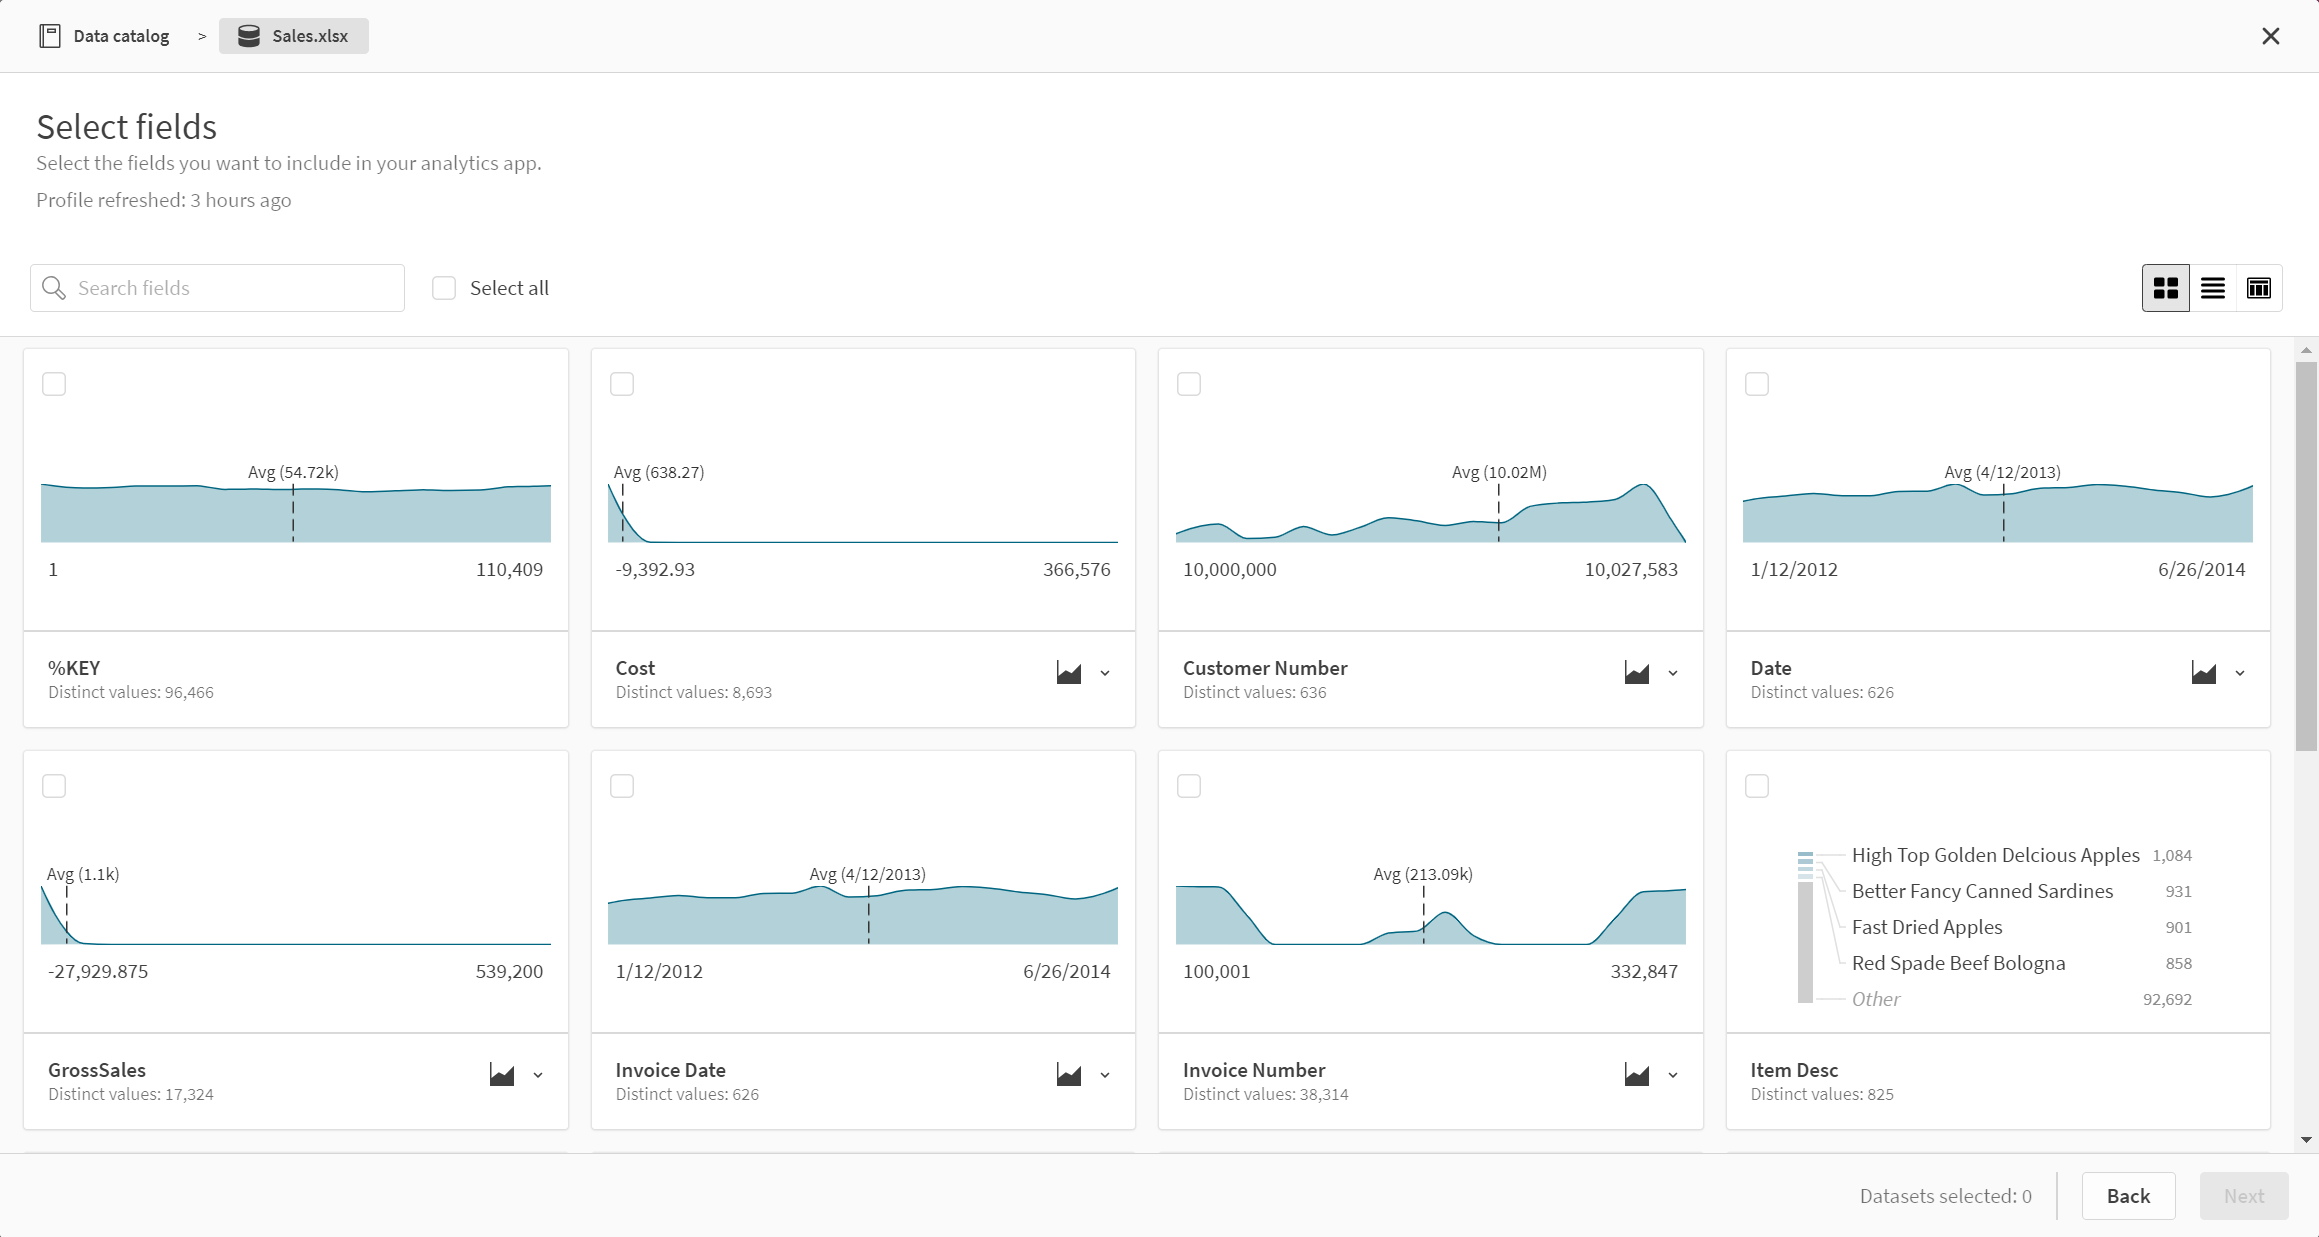Check the %KEY field checkbox

54,385
